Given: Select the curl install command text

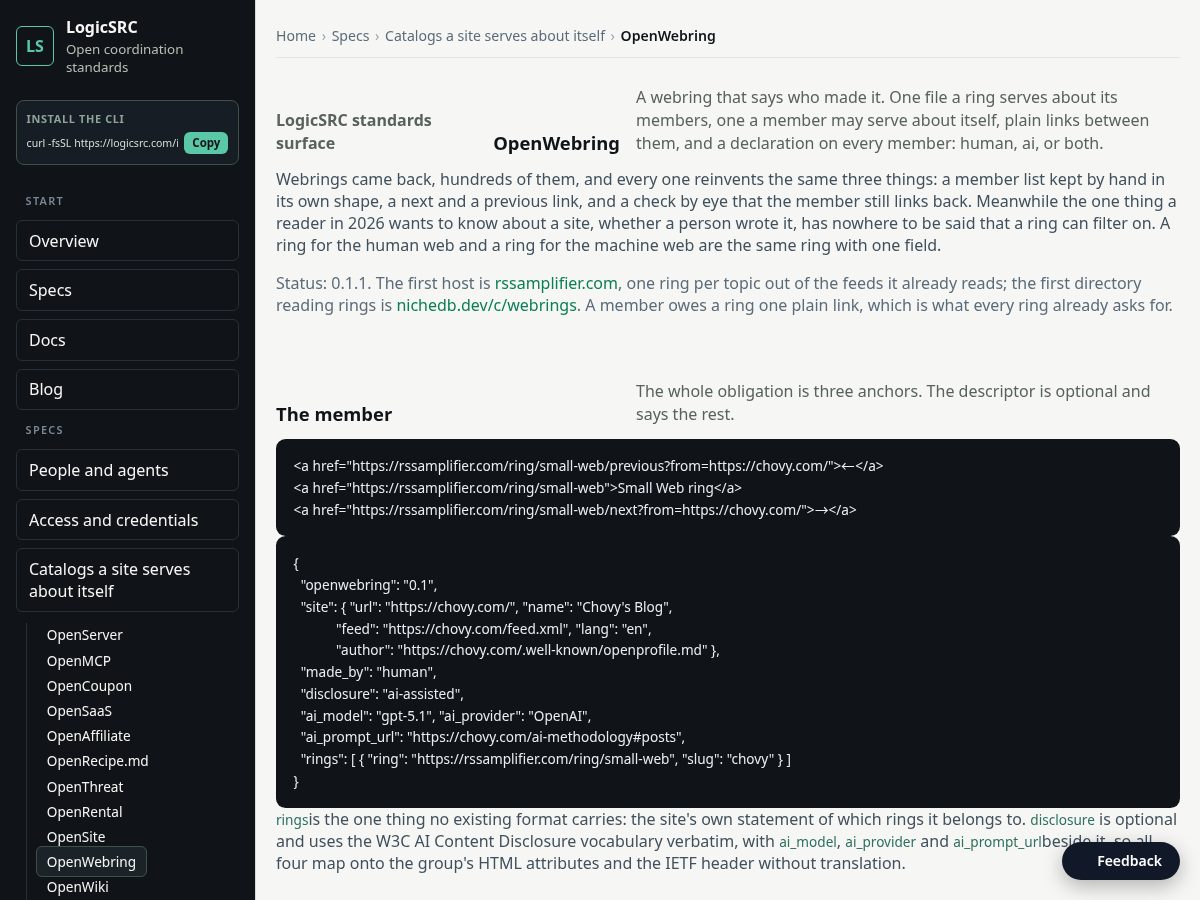Looking at the screenshot, I should (x=103, y=143).
